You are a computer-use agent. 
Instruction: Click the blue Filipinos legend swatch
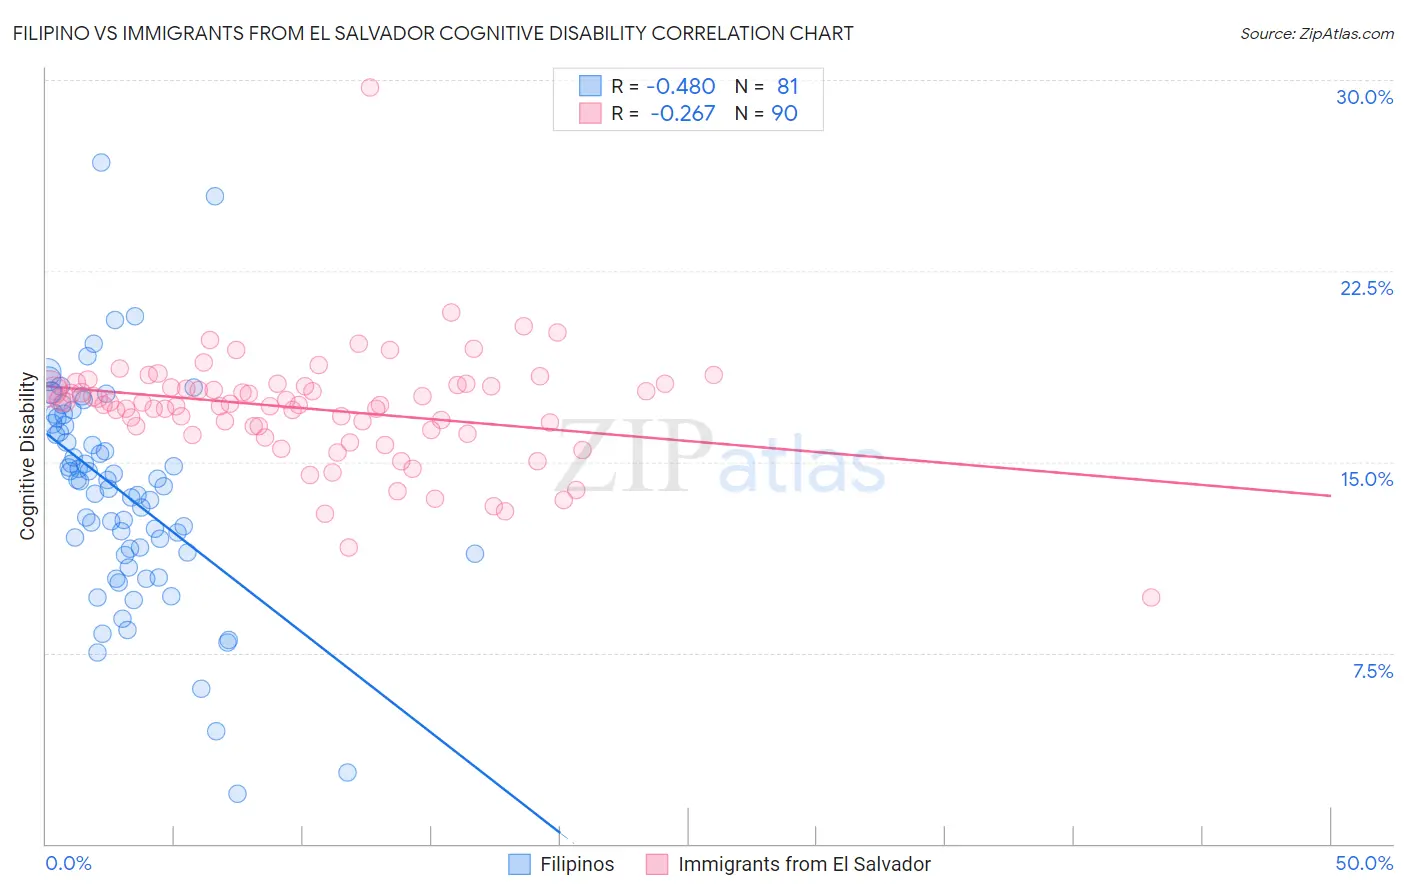coord(519,864)
